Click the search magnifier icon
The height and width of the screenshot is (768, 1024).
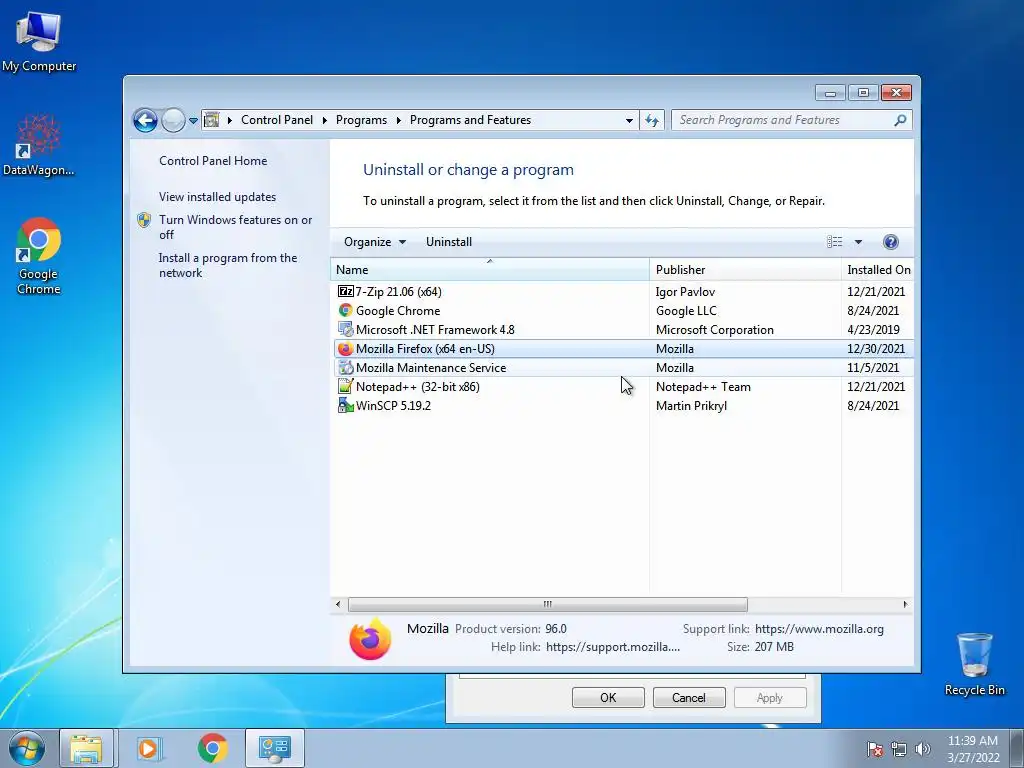tap(900, 120)
